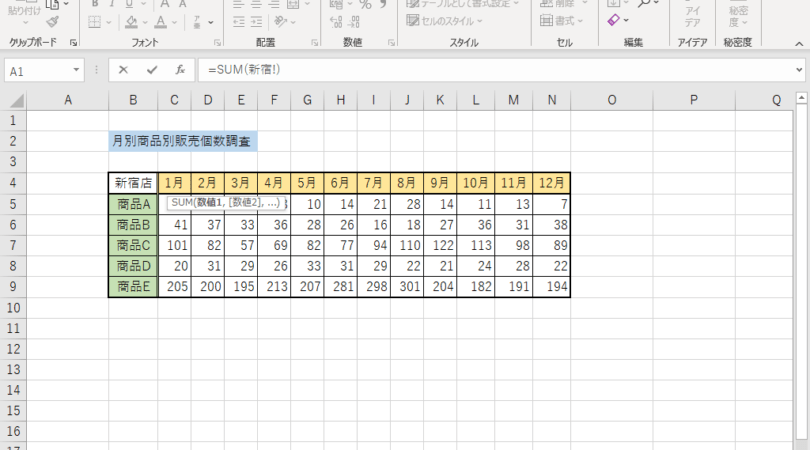Select all cells with corner triangle
This screenshot has height=450, width=810.
pyautogui.click(x=17, y=100)
